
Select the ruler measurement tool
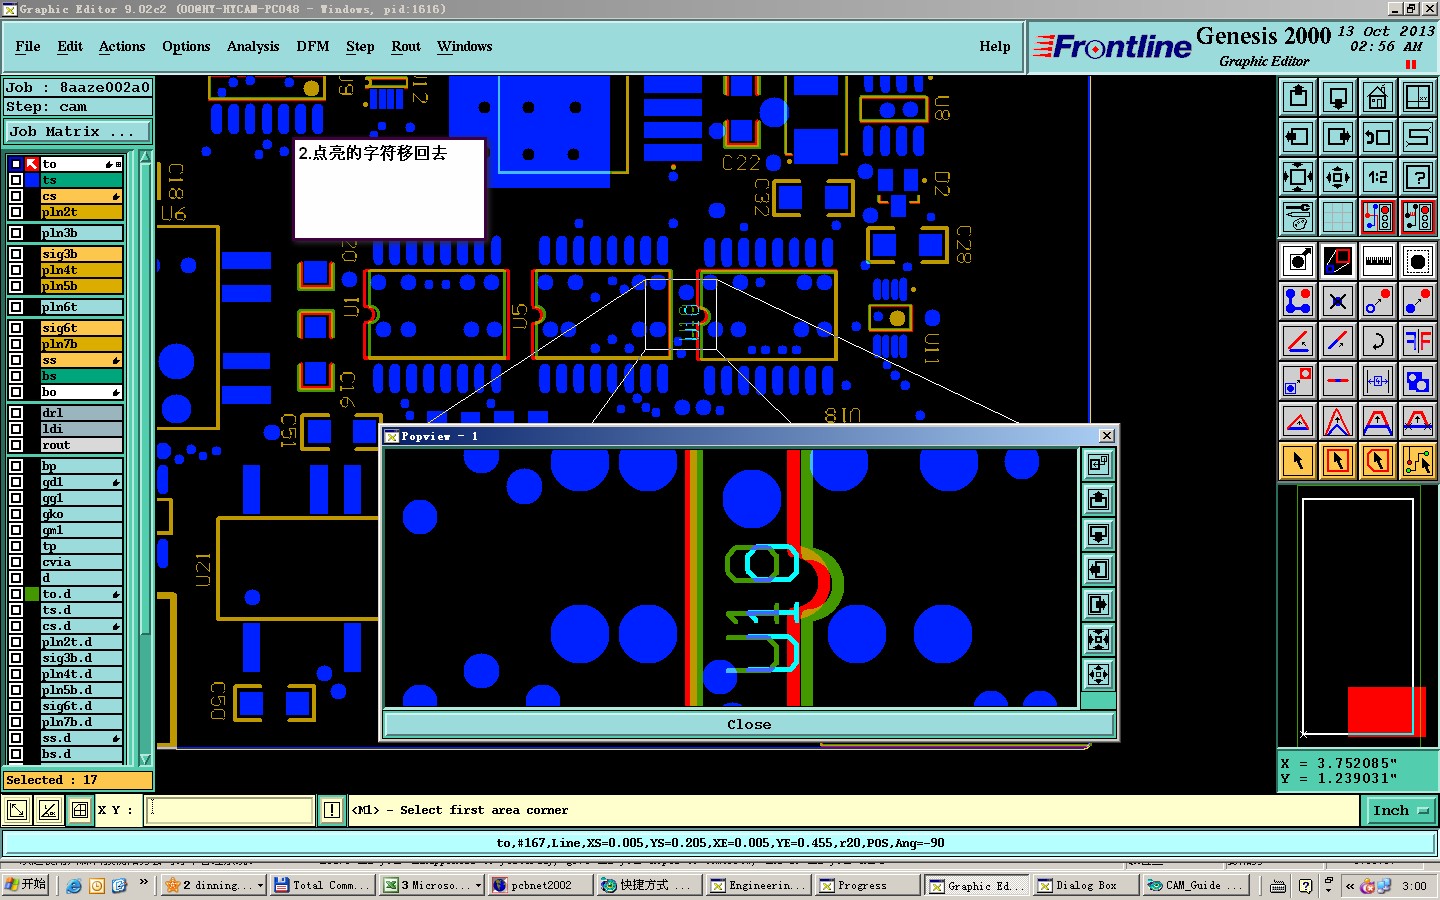tap(1378, 262)
